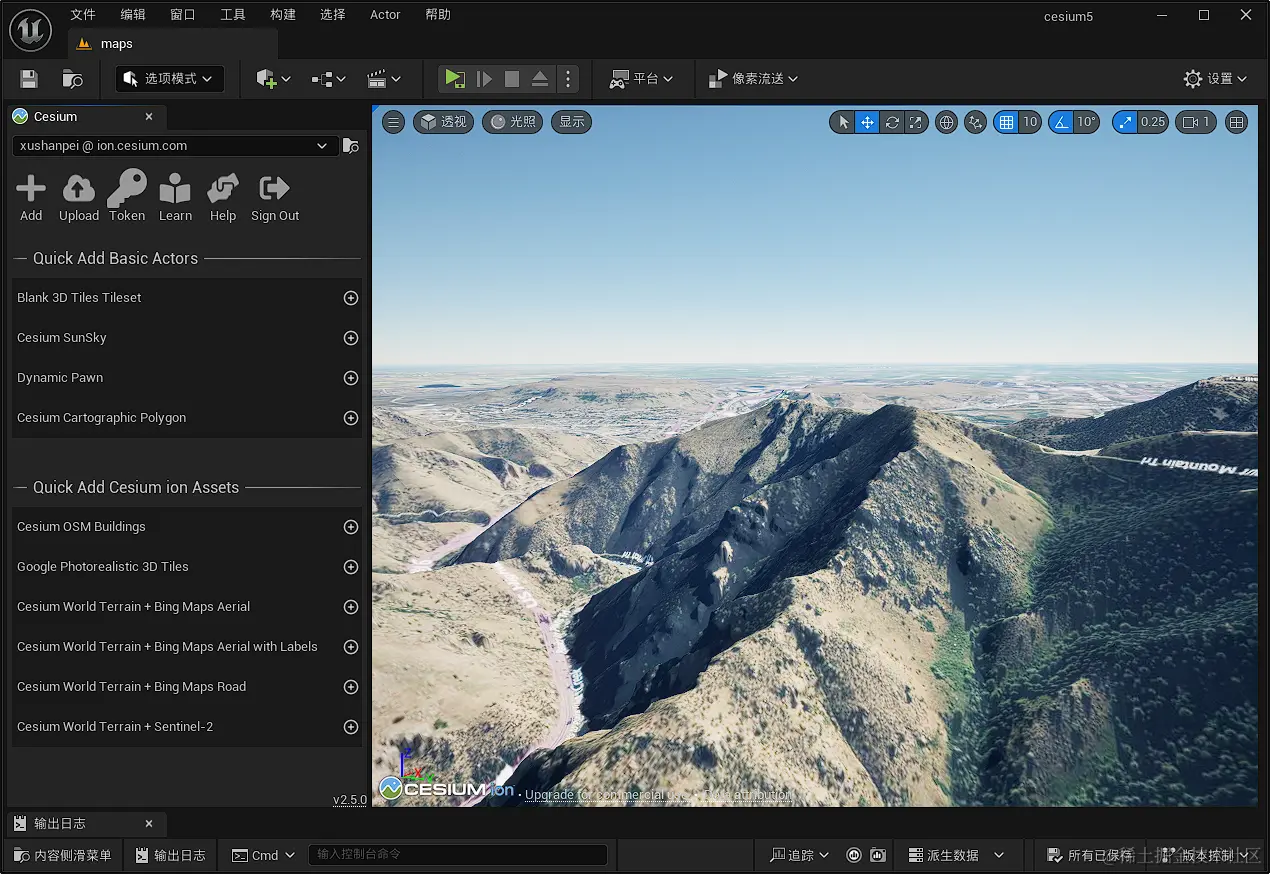Image resolution: width=1270 pixels, height=874 pixels.
Task: Click the save icon in main toolbar
Action: 29,79
